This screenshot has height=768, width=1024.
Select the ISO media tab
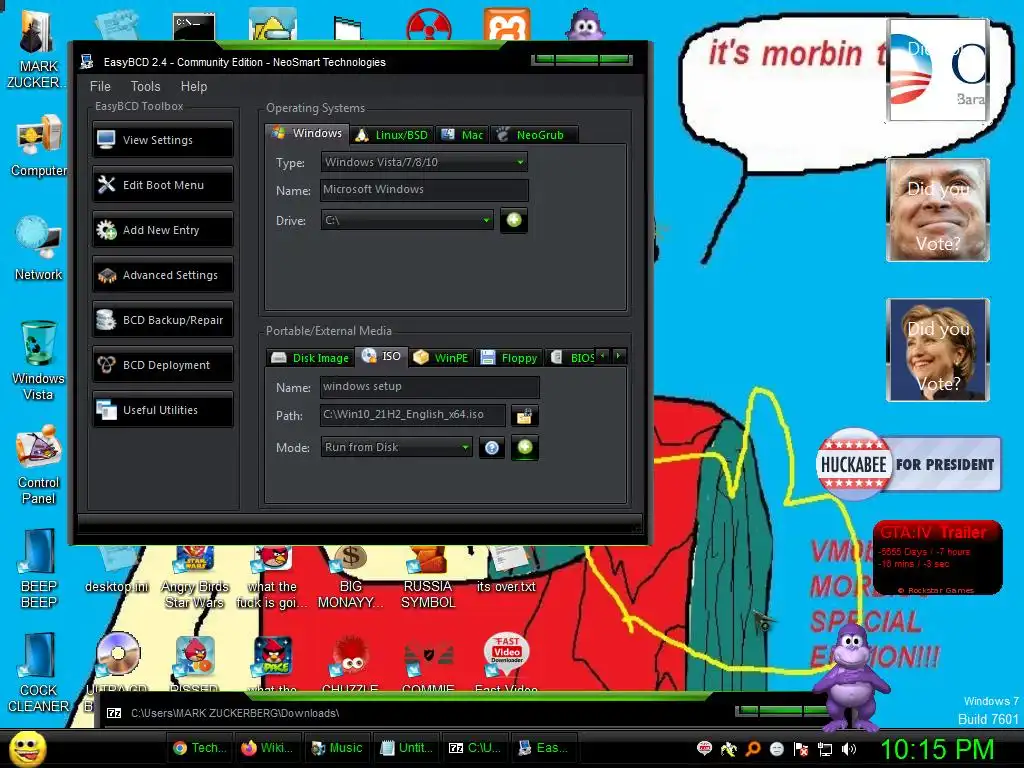tap(381, 356)
